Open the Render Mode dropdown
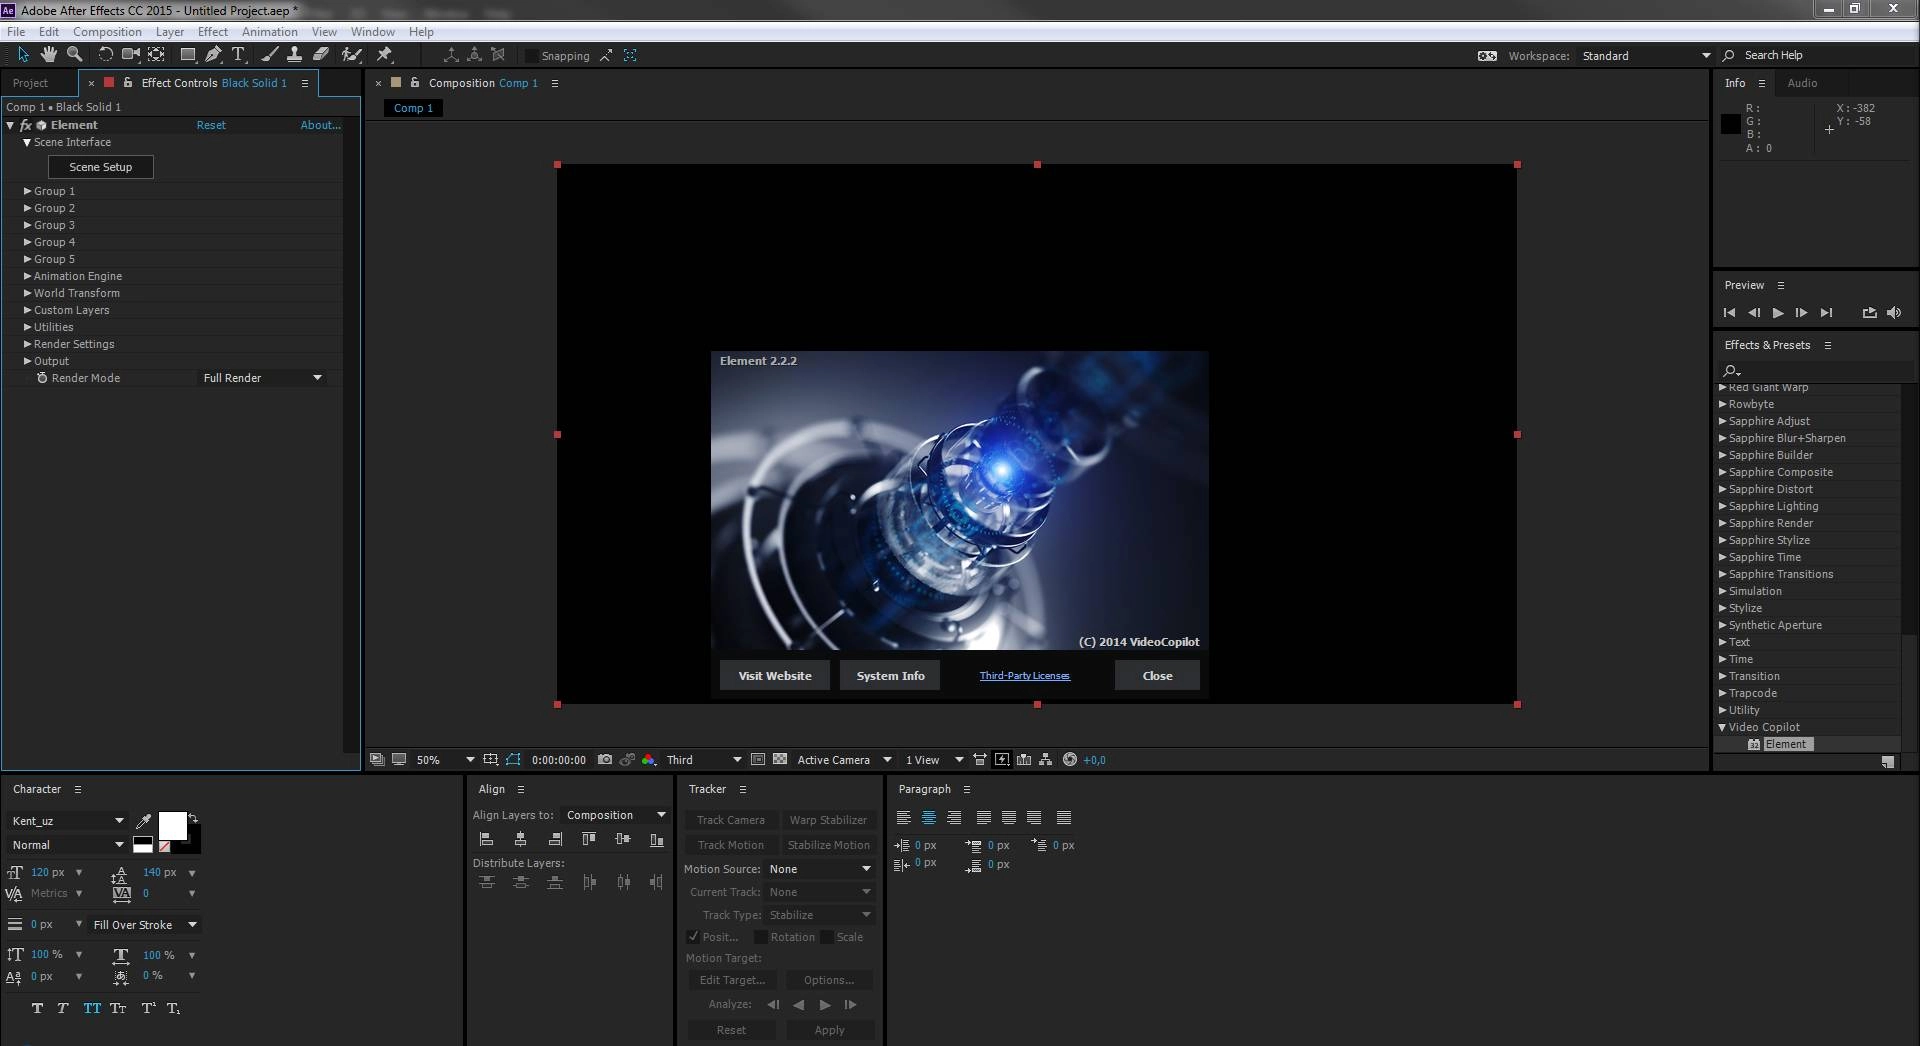The width and height of the screenshot is (1920, 1046). (x=262, y=378)
